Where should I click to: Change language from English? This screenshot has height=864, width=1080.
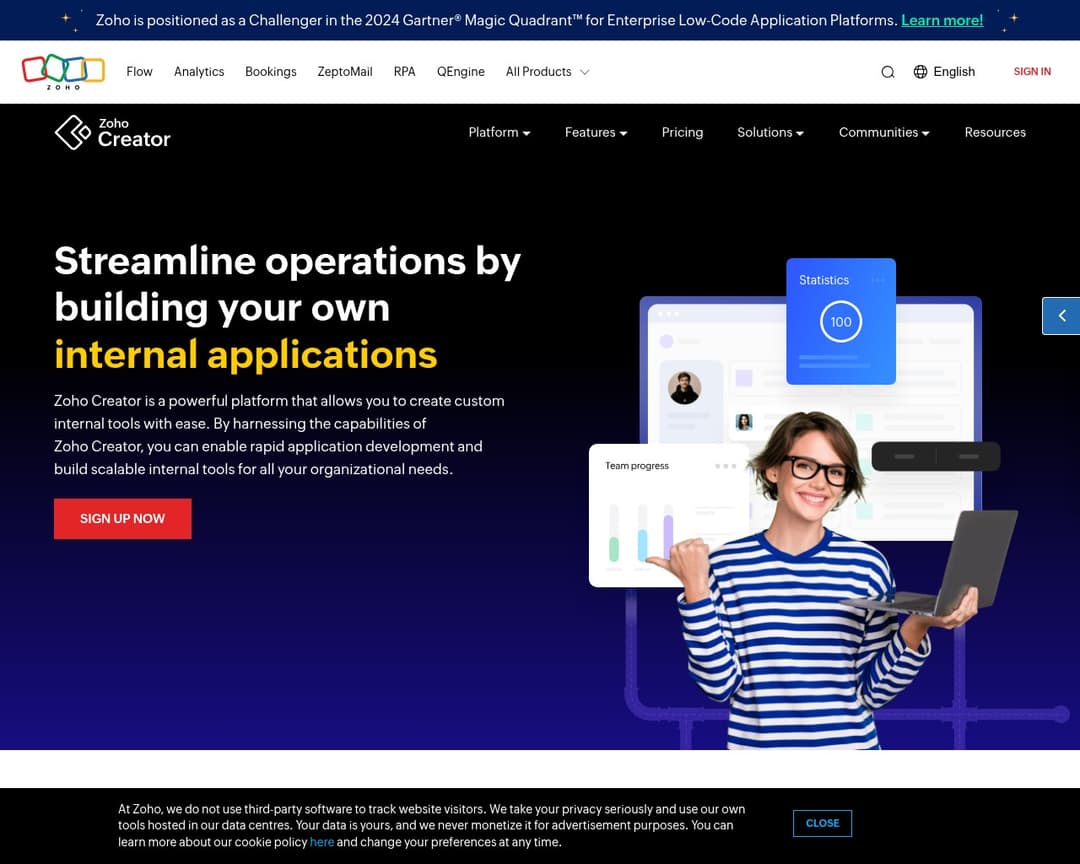953,72
